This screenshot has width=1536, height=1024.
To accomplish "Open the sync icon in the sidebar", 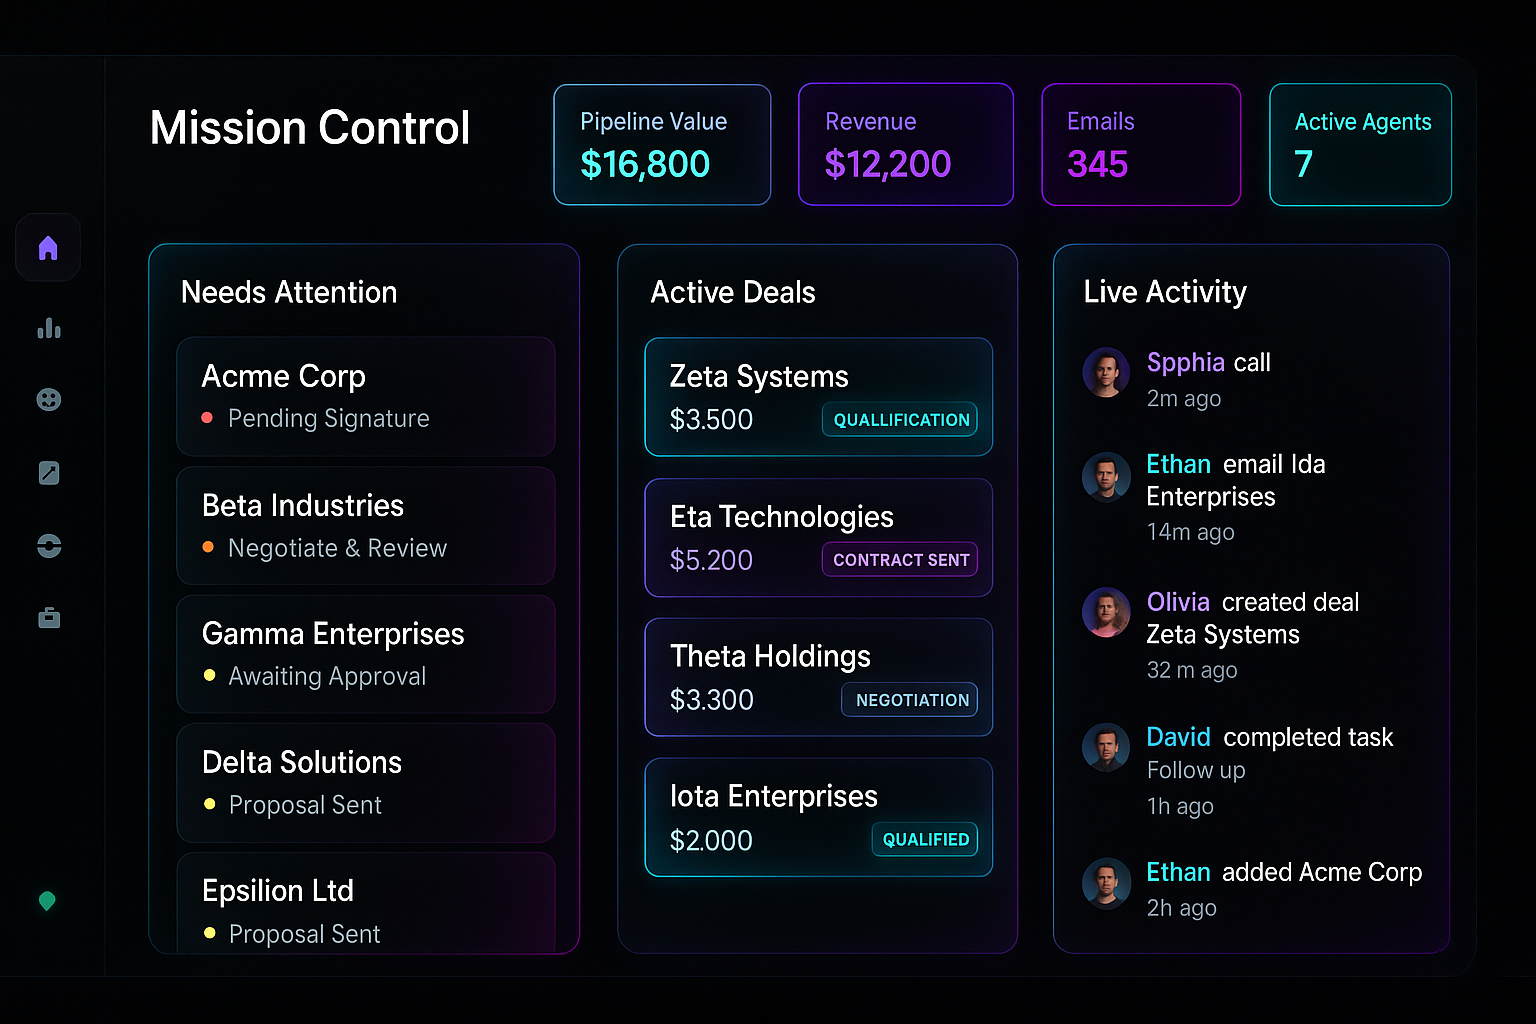I will tap(47, 545).
